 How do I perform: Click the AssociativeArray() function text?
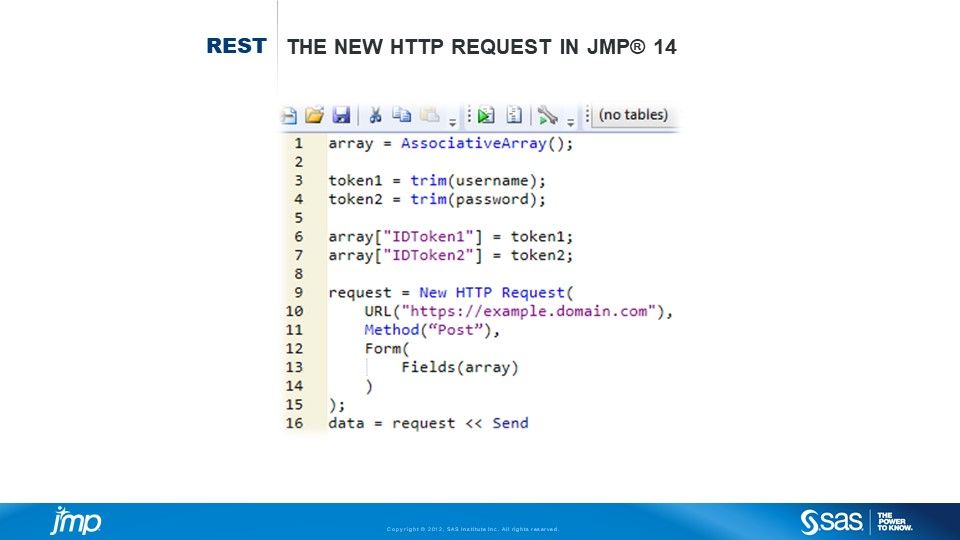click(x=487, y=143)
